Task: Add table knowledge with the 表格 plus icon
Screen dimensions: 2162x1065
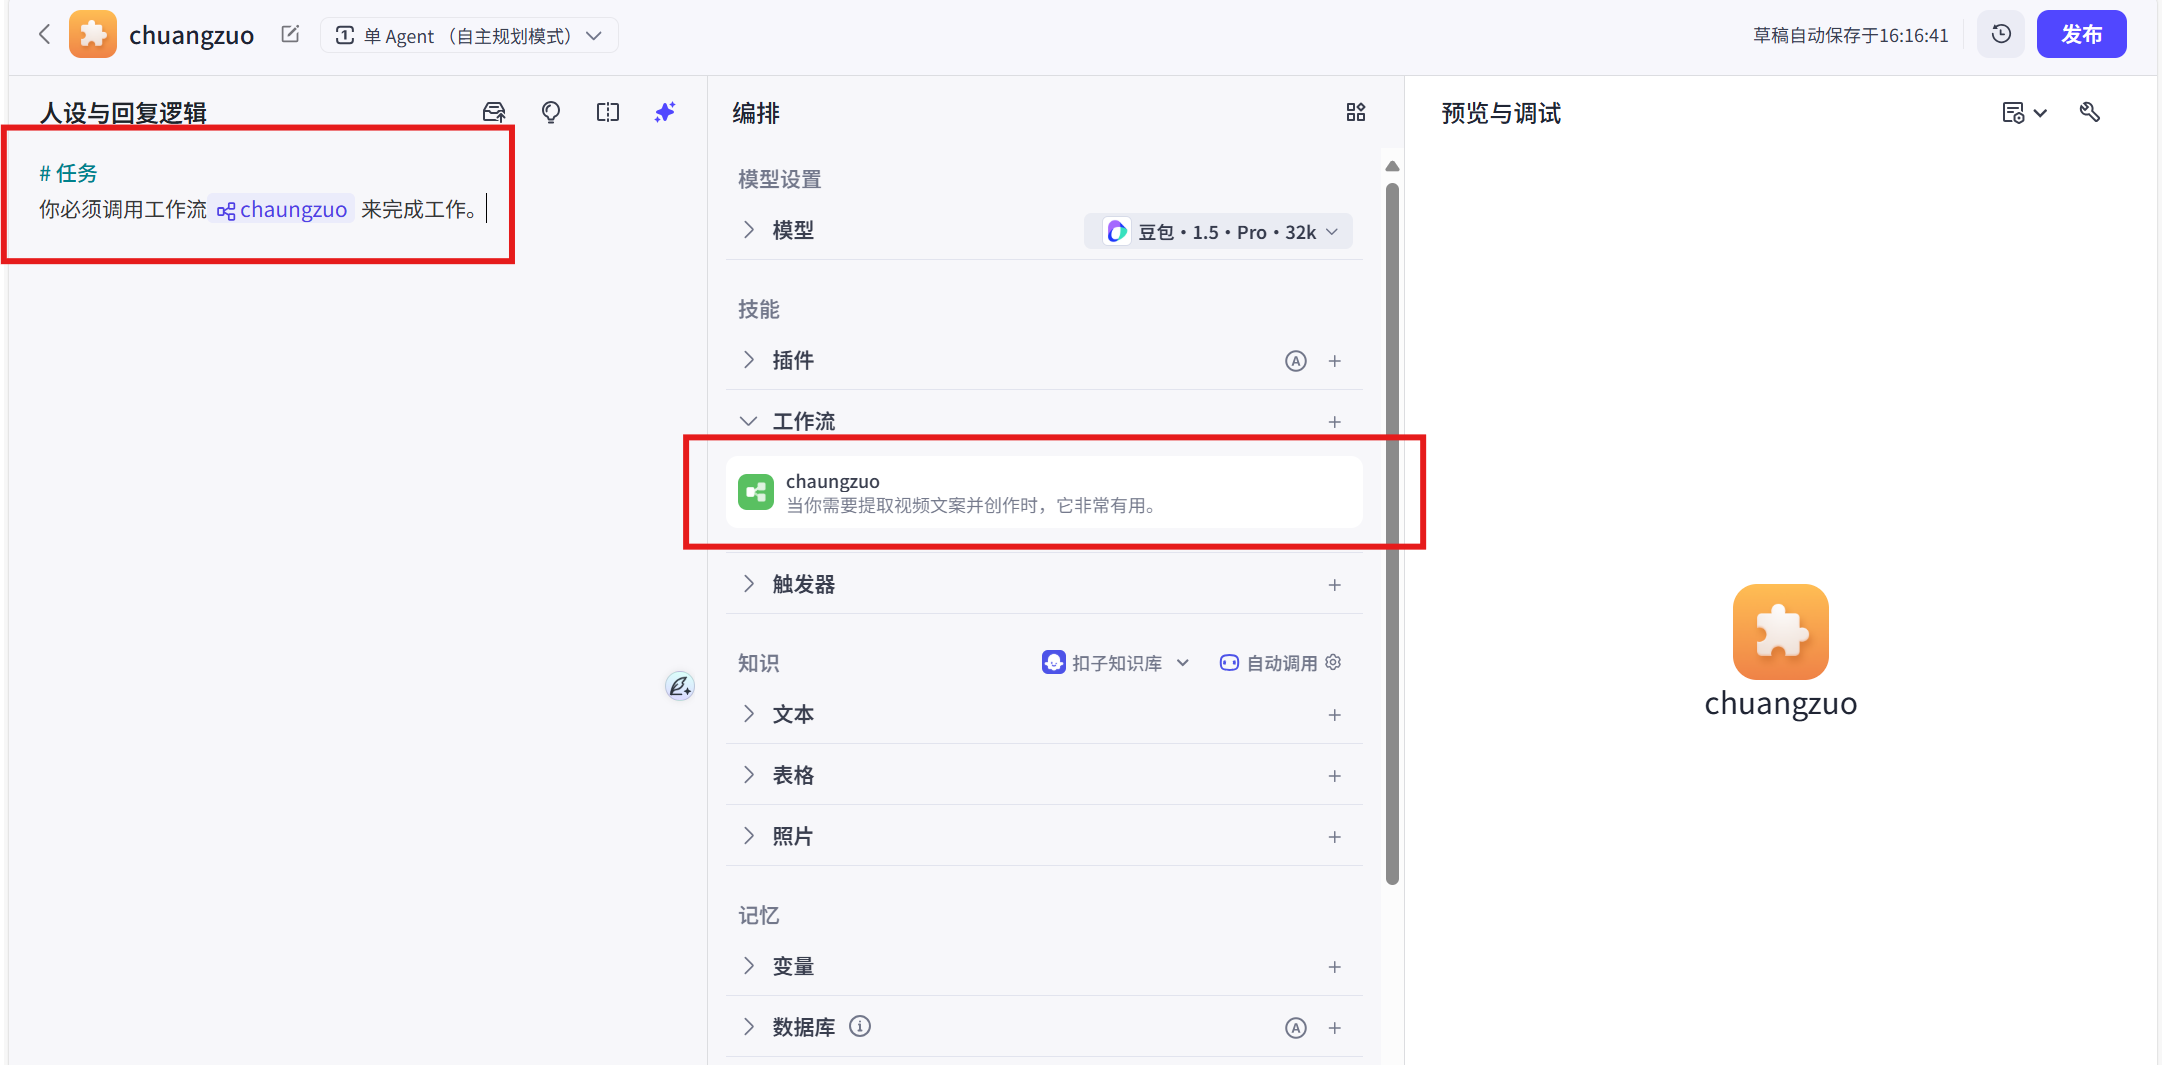Action: (1334, 776)
